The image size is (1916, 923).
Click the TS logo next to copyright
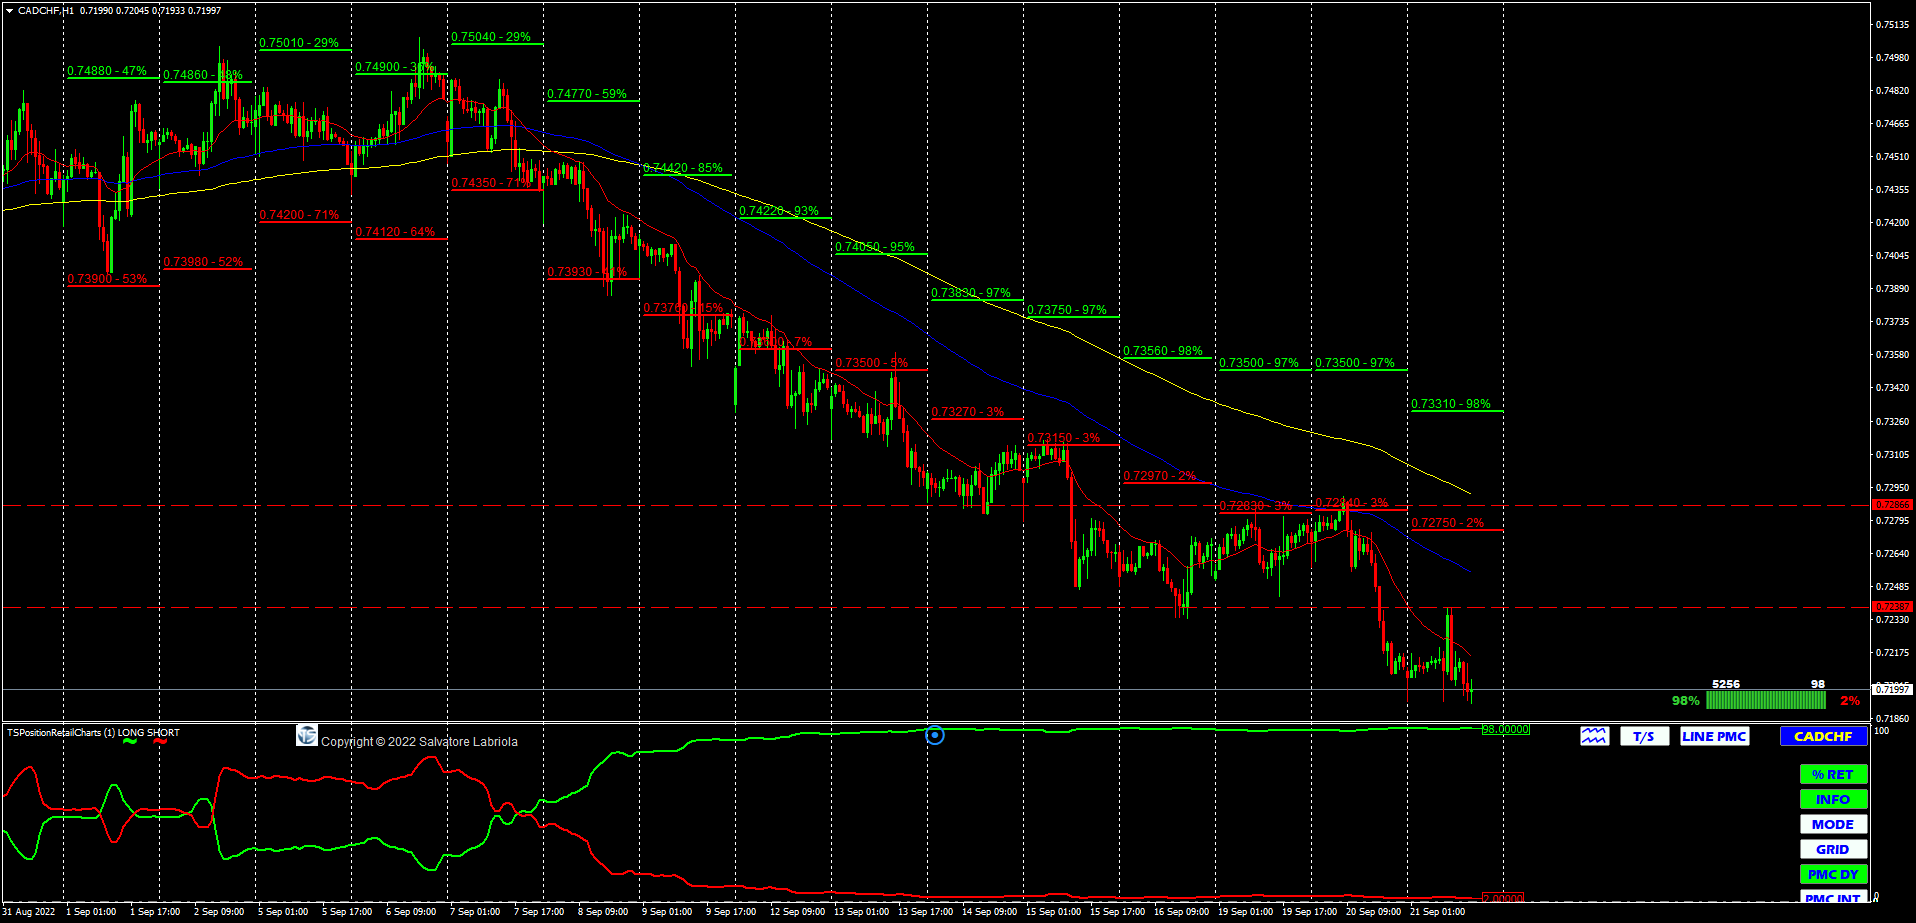pyautogui.click(x=307, y=736)
